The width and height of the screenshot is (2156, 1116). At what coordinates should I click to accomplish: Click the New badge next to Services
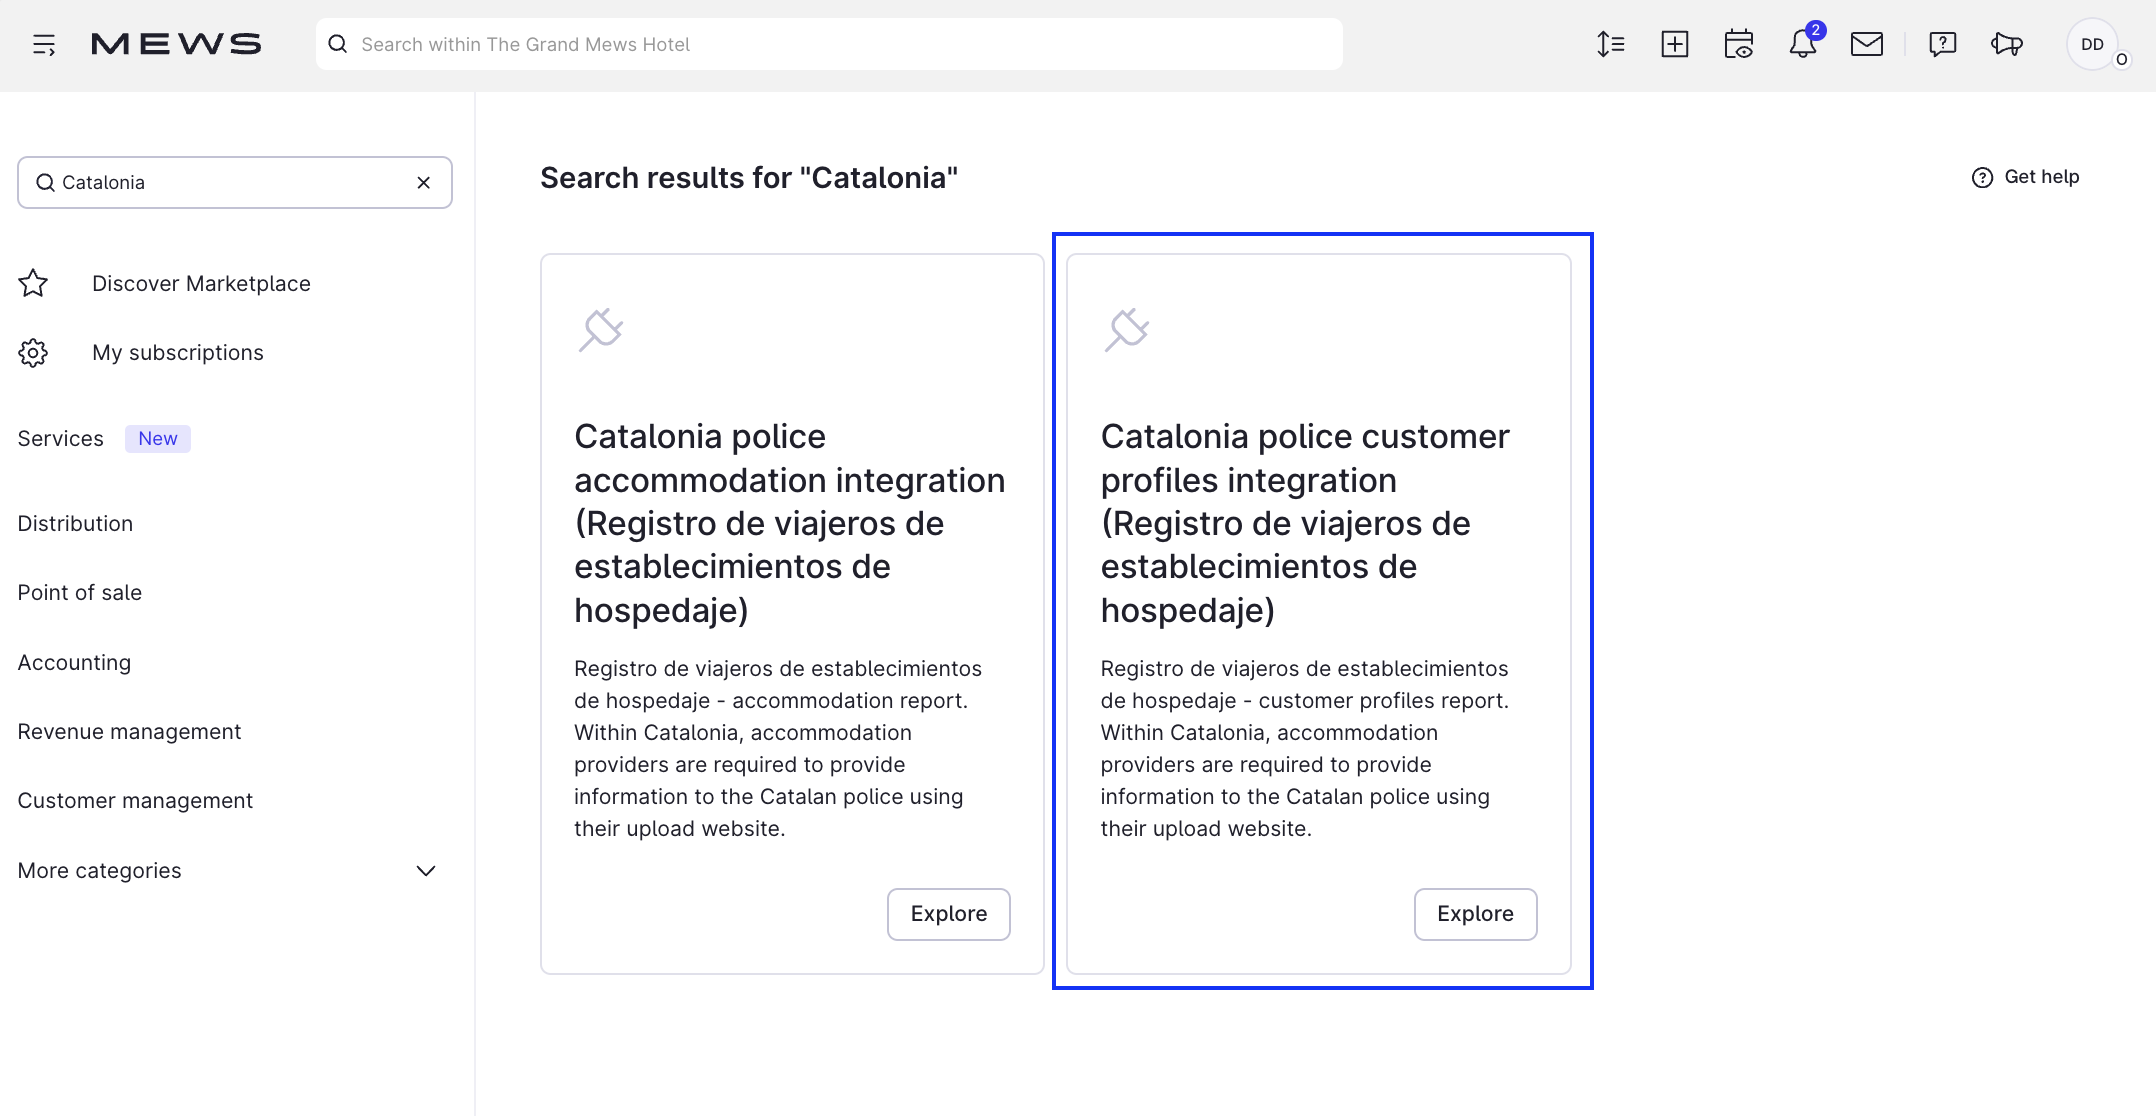(158, 438)
